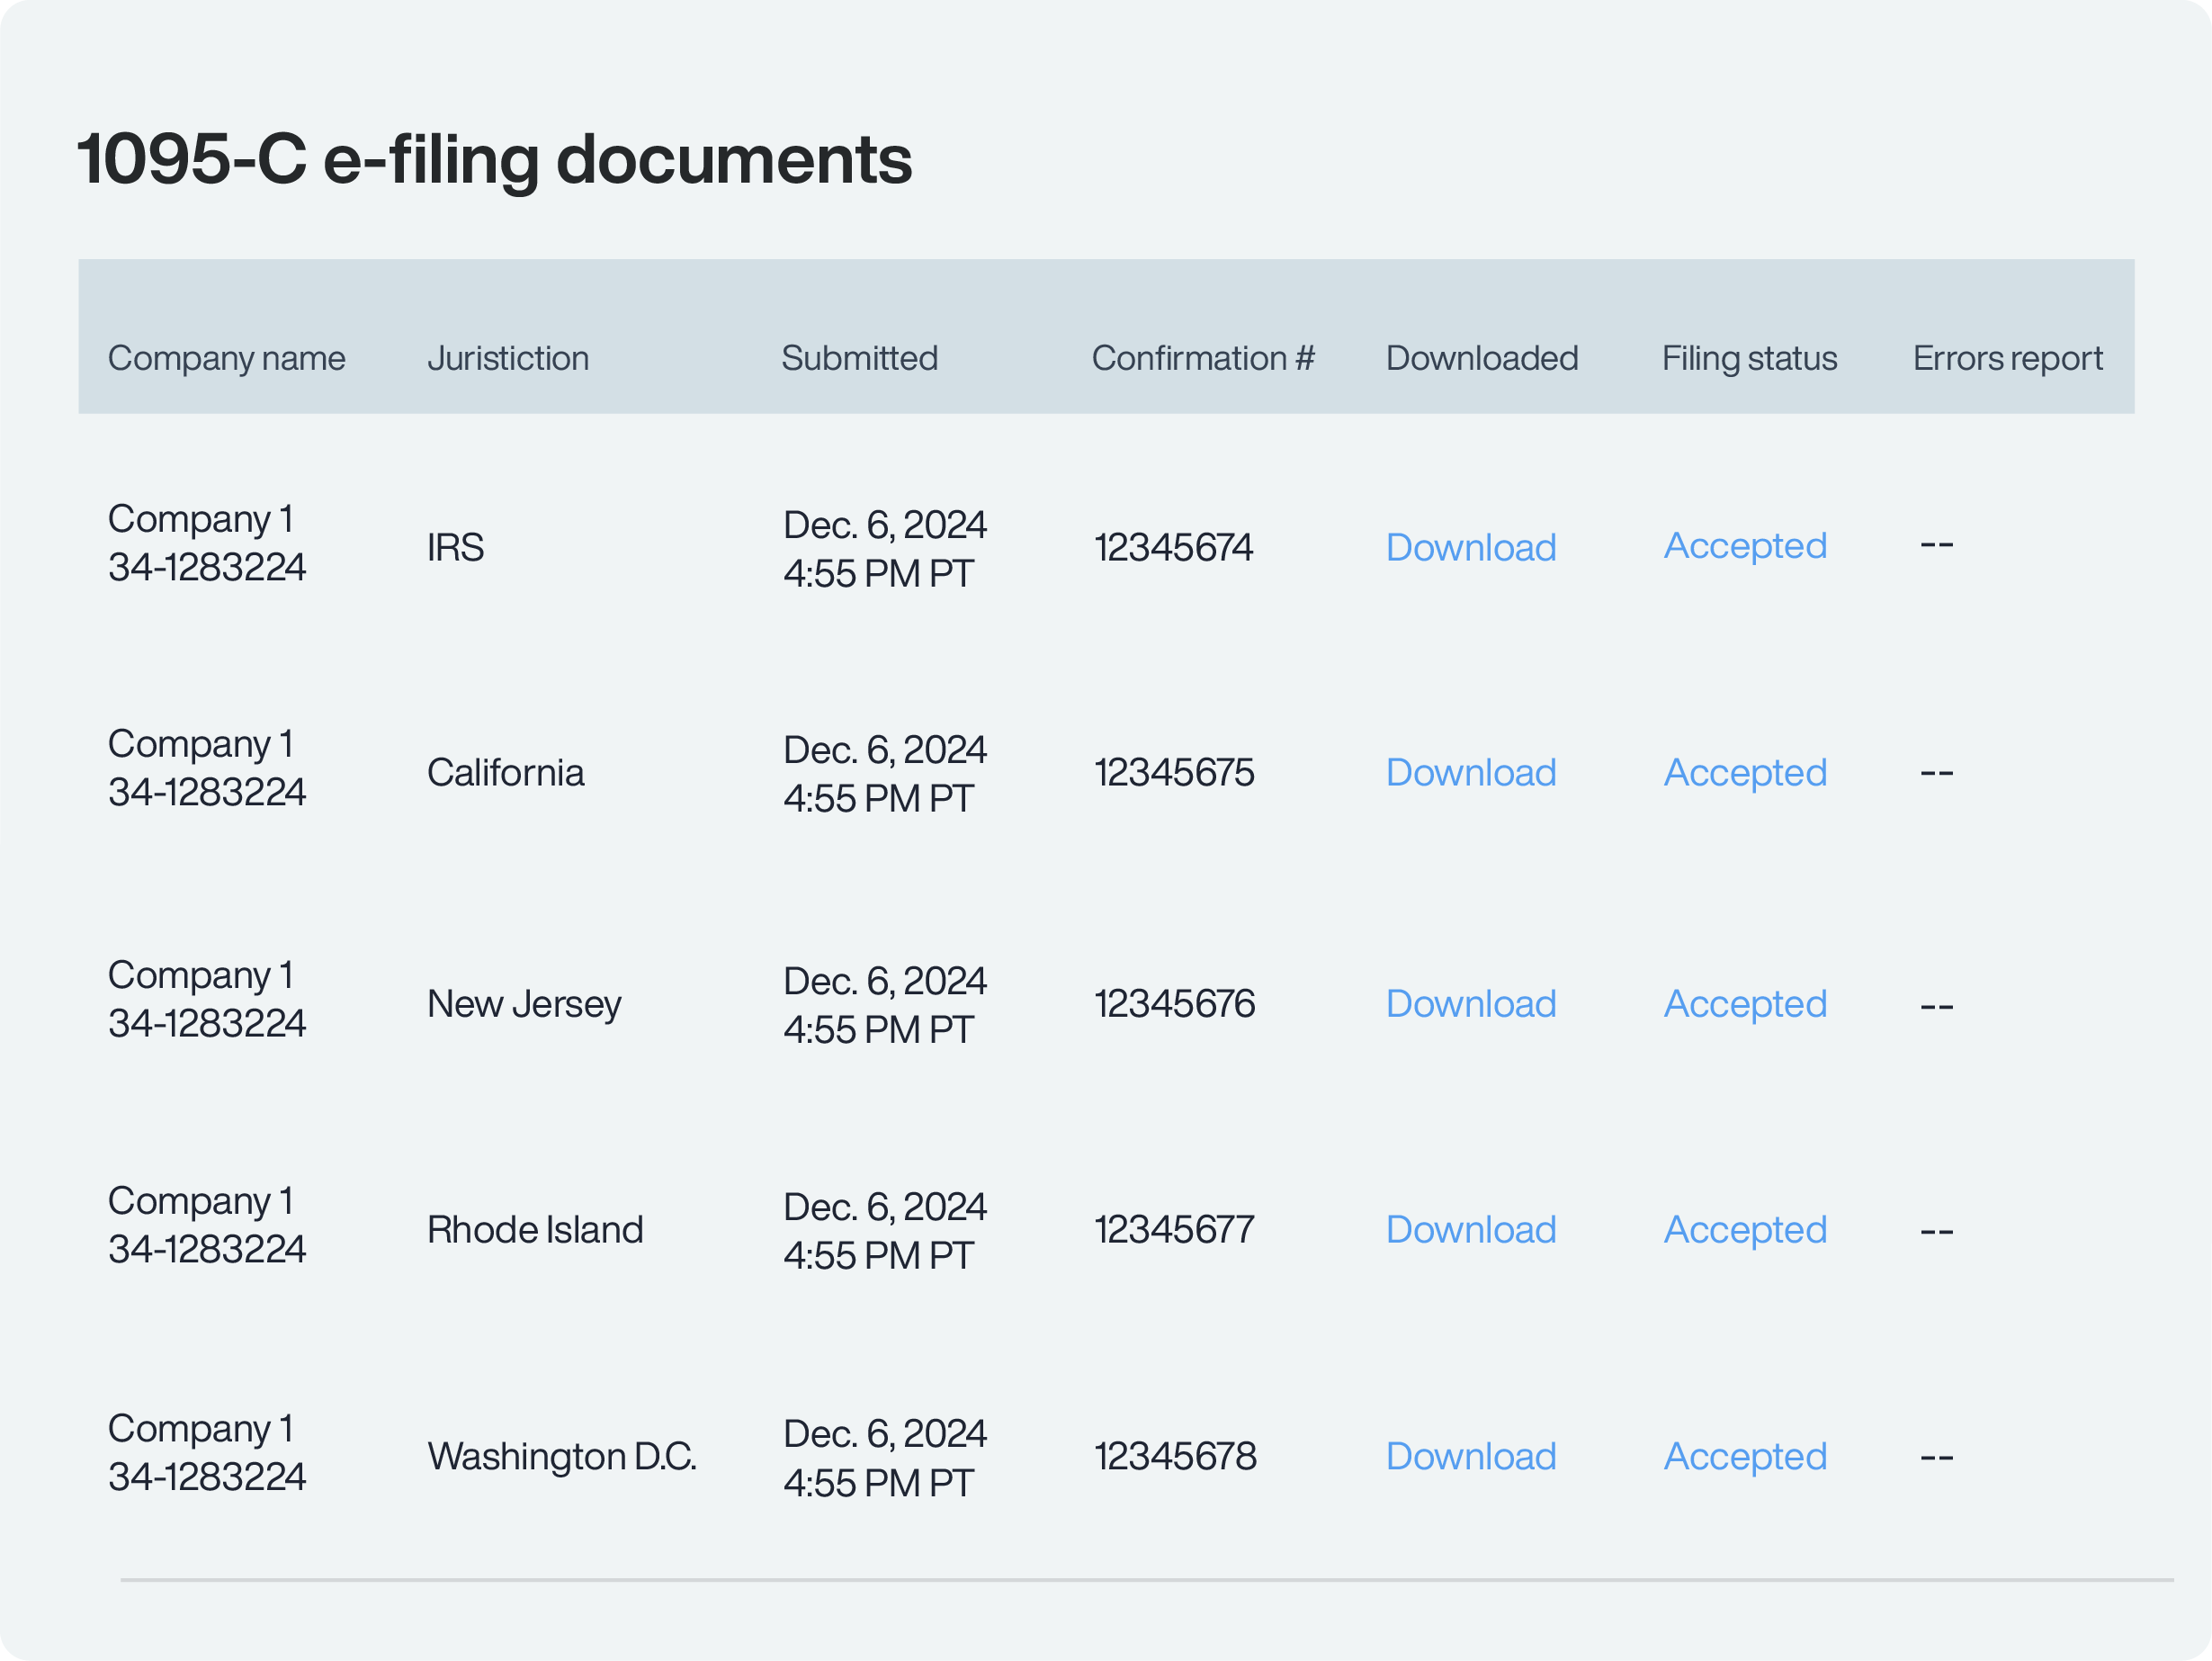2212x1661 pixels.
Task: Download the Rhode Island filing document
Action: pyautogui.click(x=1470, y=1229)
